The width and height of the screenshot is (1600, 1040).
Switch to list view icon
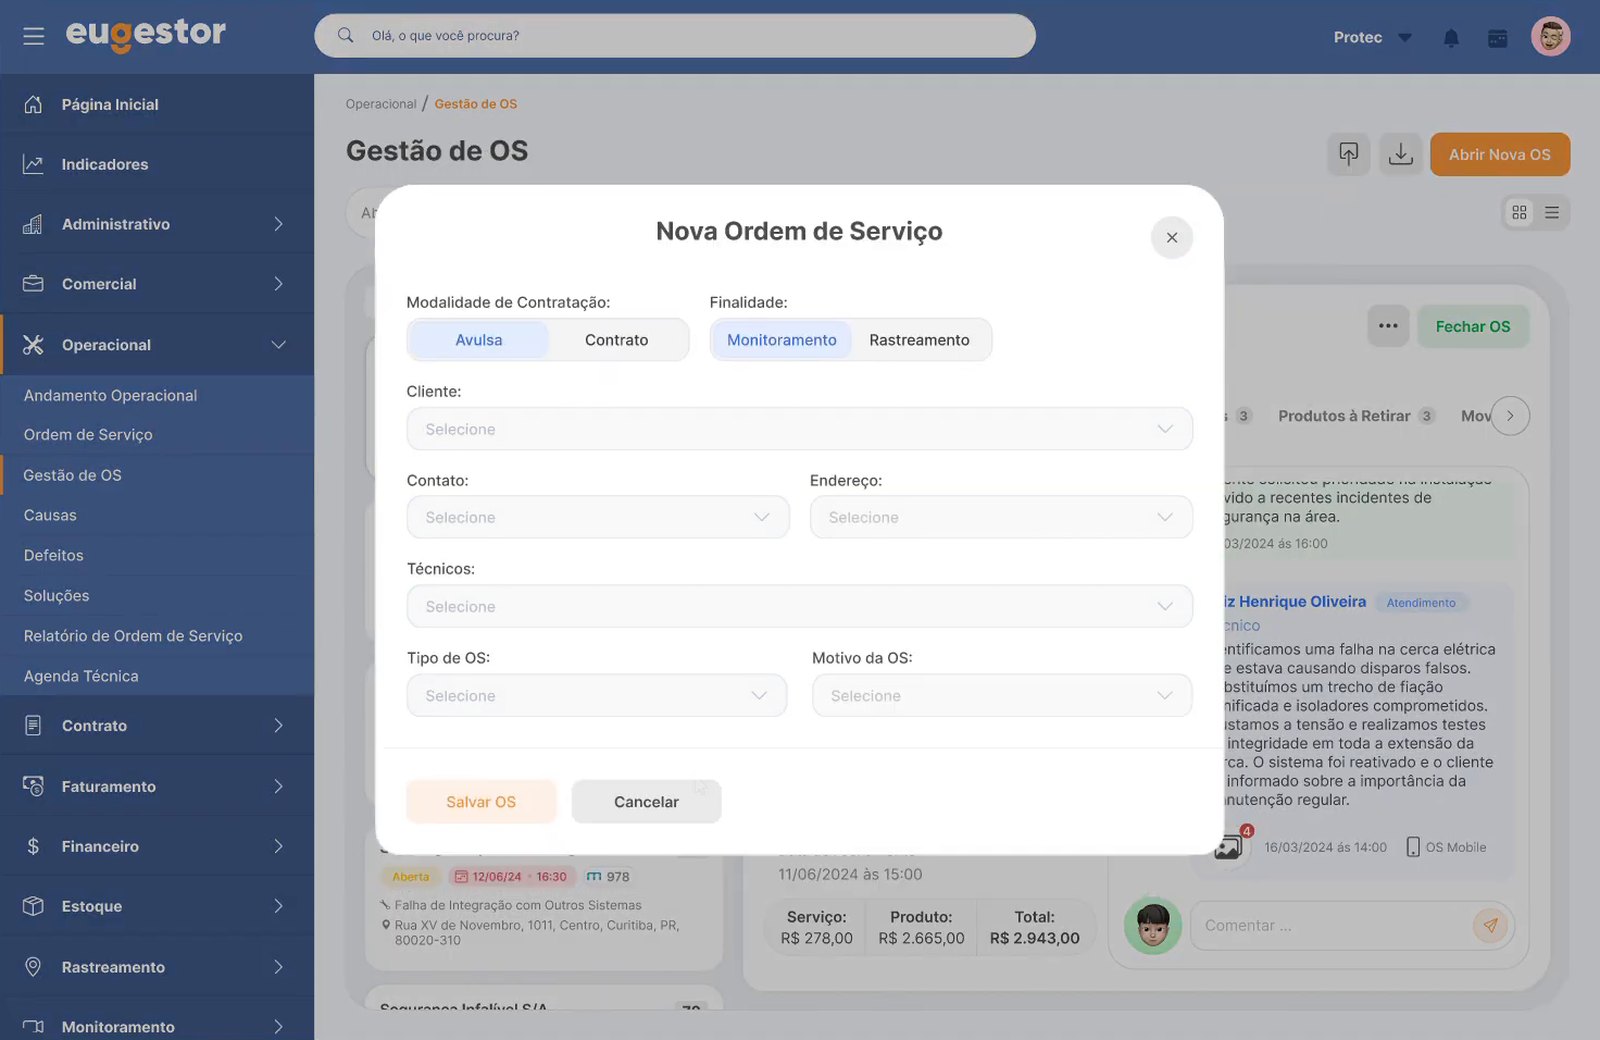coord(1552,212)
